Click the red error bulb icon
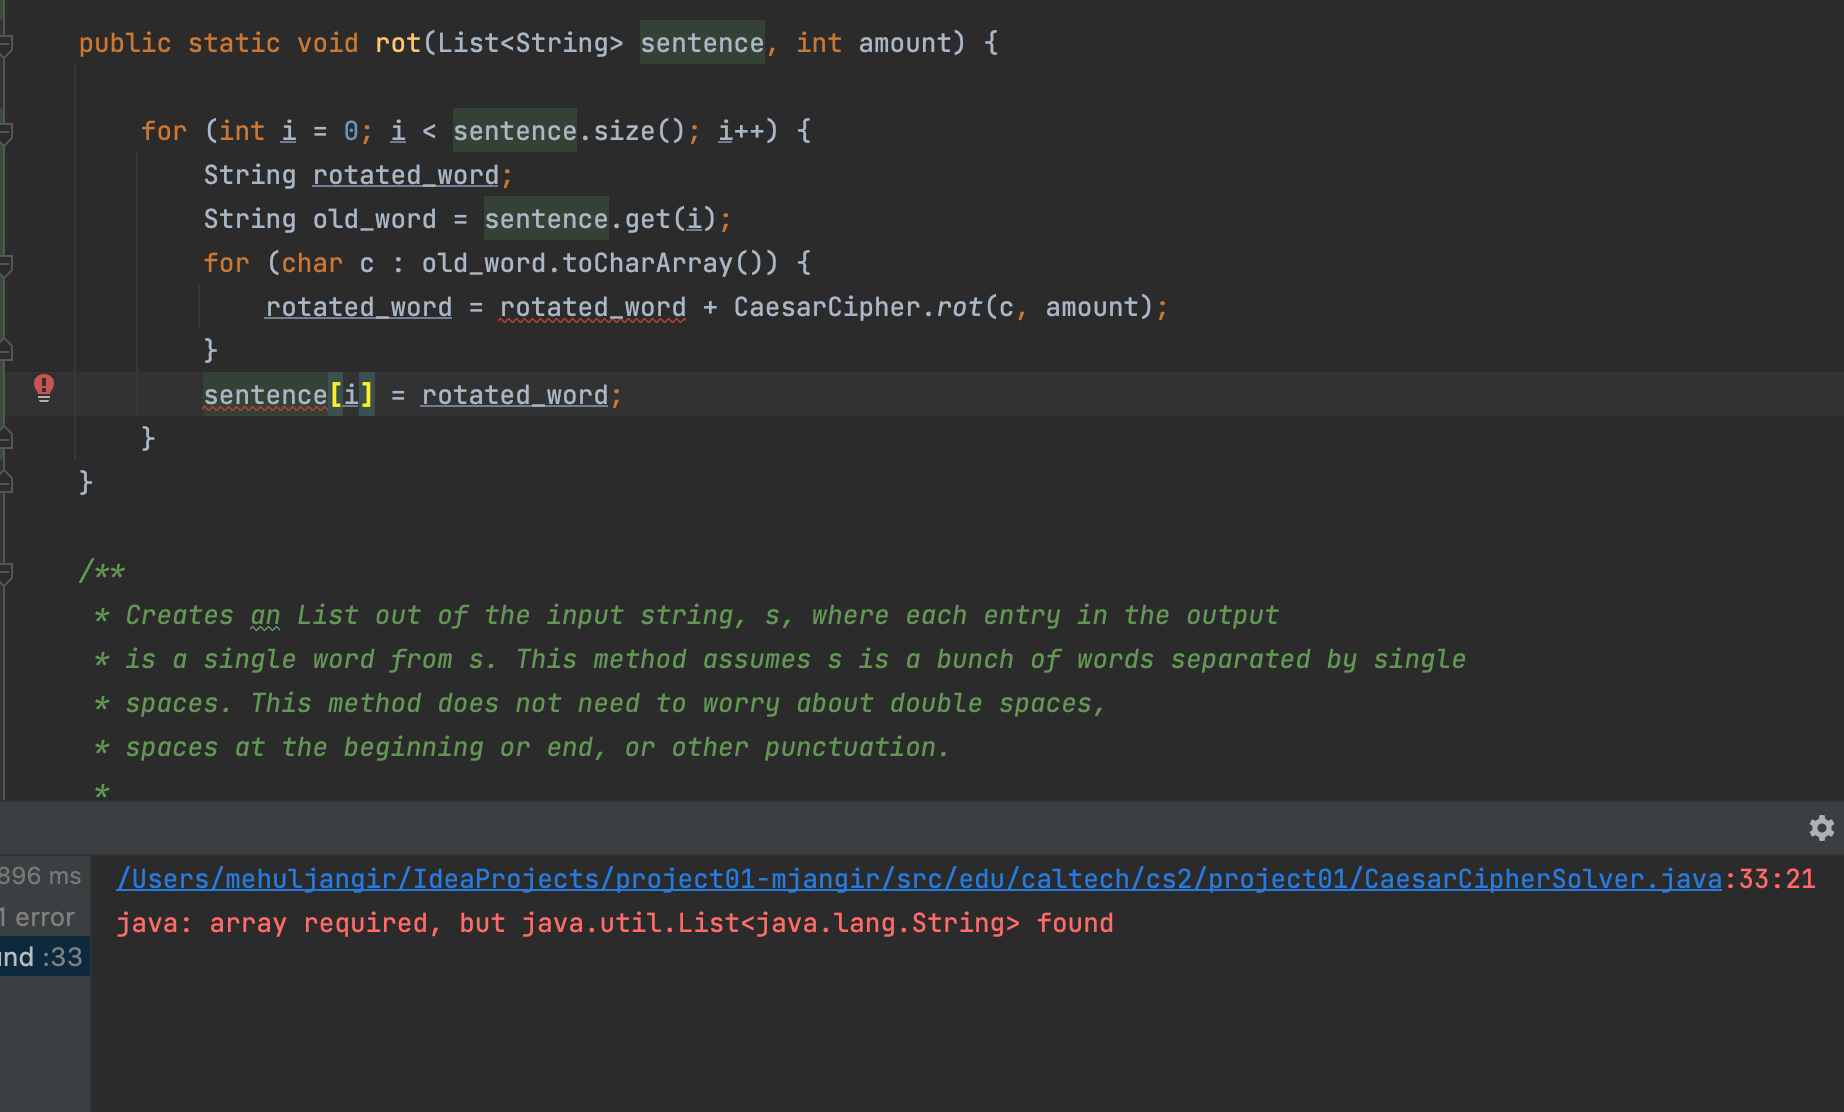 click(44, 387)
